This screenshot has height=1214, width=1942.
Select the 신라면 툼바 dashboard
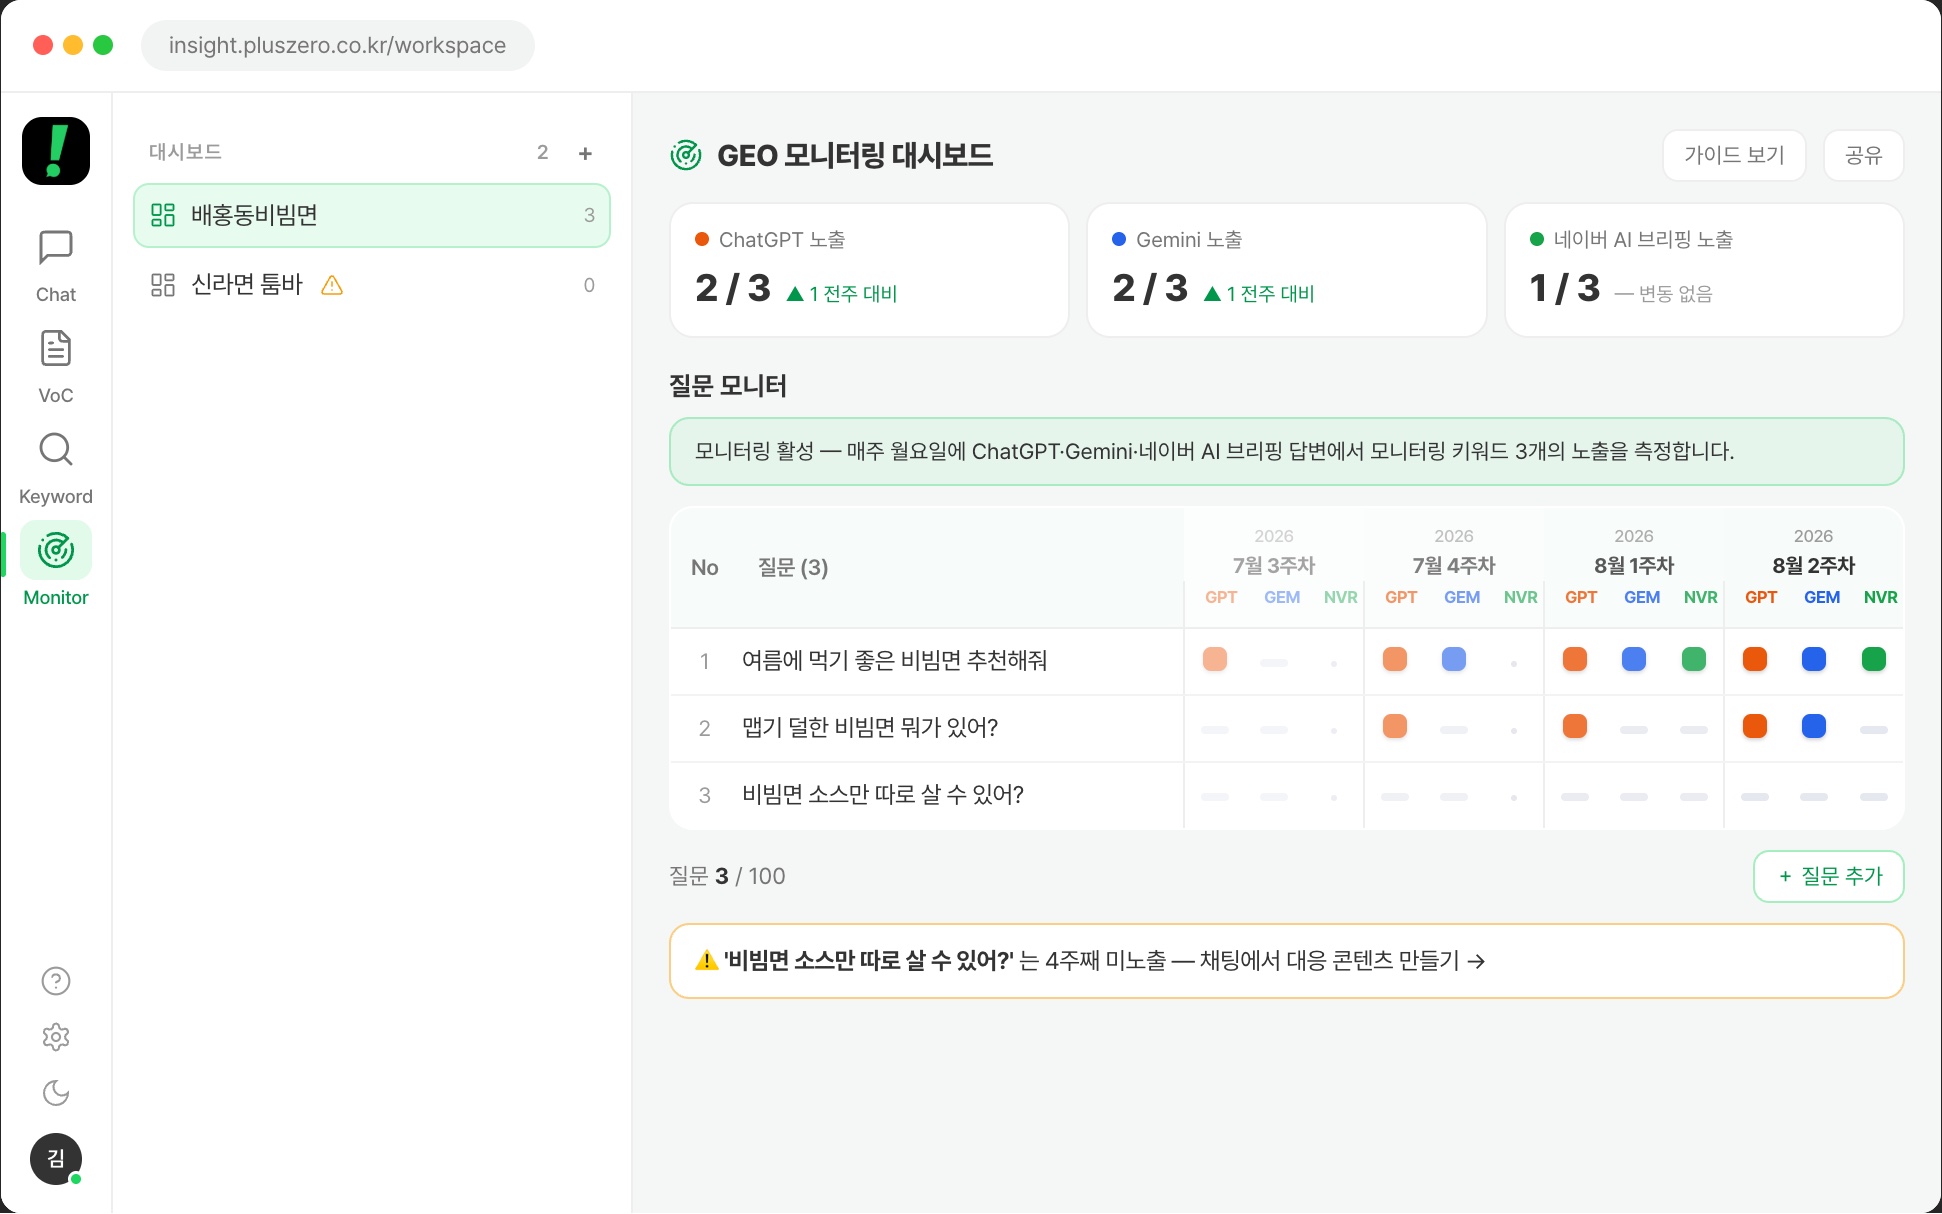click(x=372, y=285)
